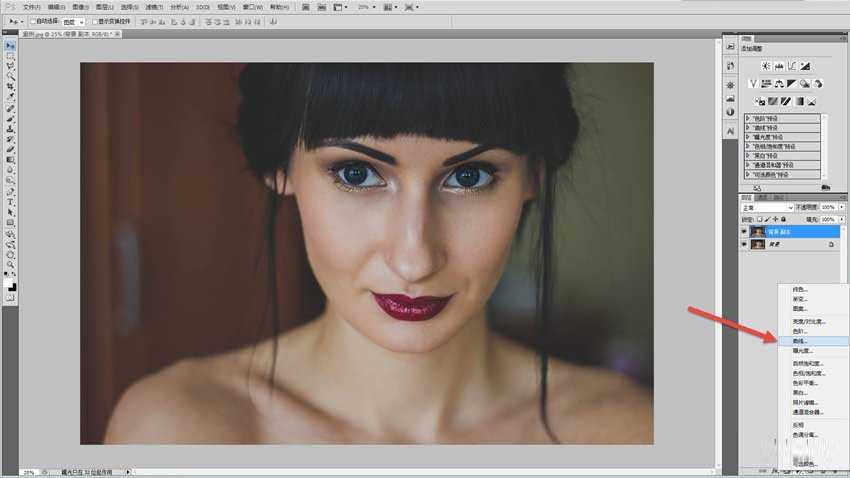Select the Crop tool

pos(10,86)
